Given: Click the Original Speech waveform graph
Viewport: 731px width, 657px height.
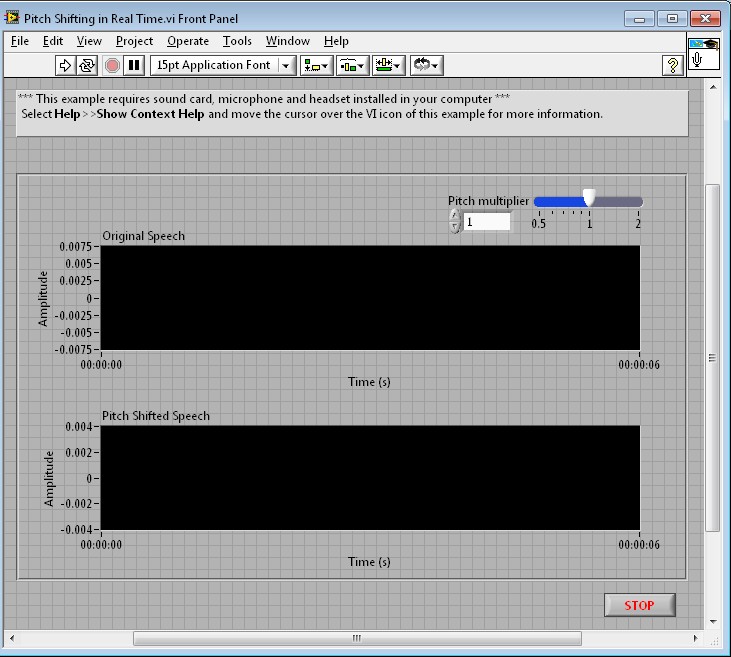Looking at the screenshot, I should point(370,298).
